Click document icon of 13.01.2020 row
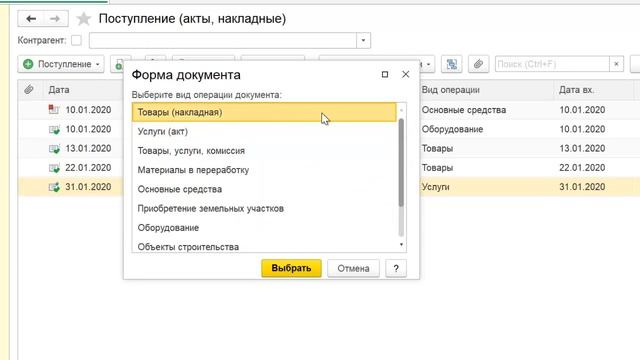This screenshot has height=360, width=640. (54, 149)
